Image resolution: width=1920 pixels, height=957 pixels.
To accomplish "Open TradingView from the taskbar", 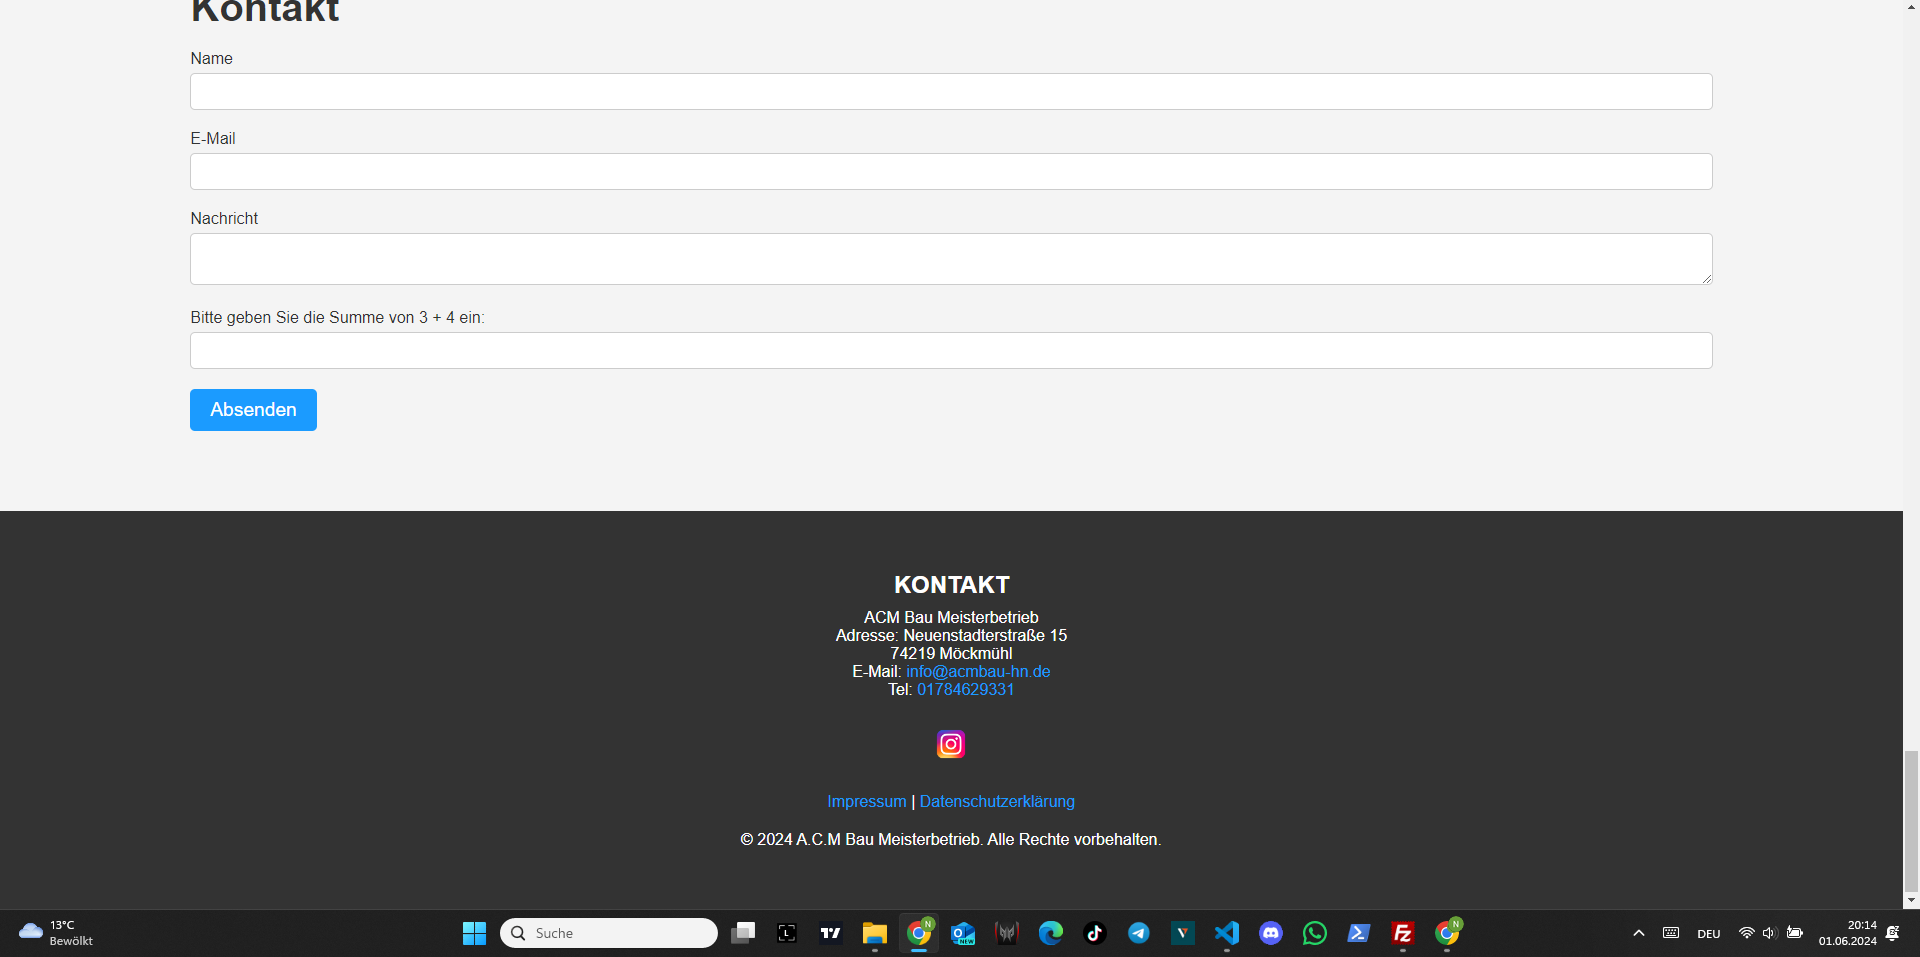I will click(x=830, y=933).
